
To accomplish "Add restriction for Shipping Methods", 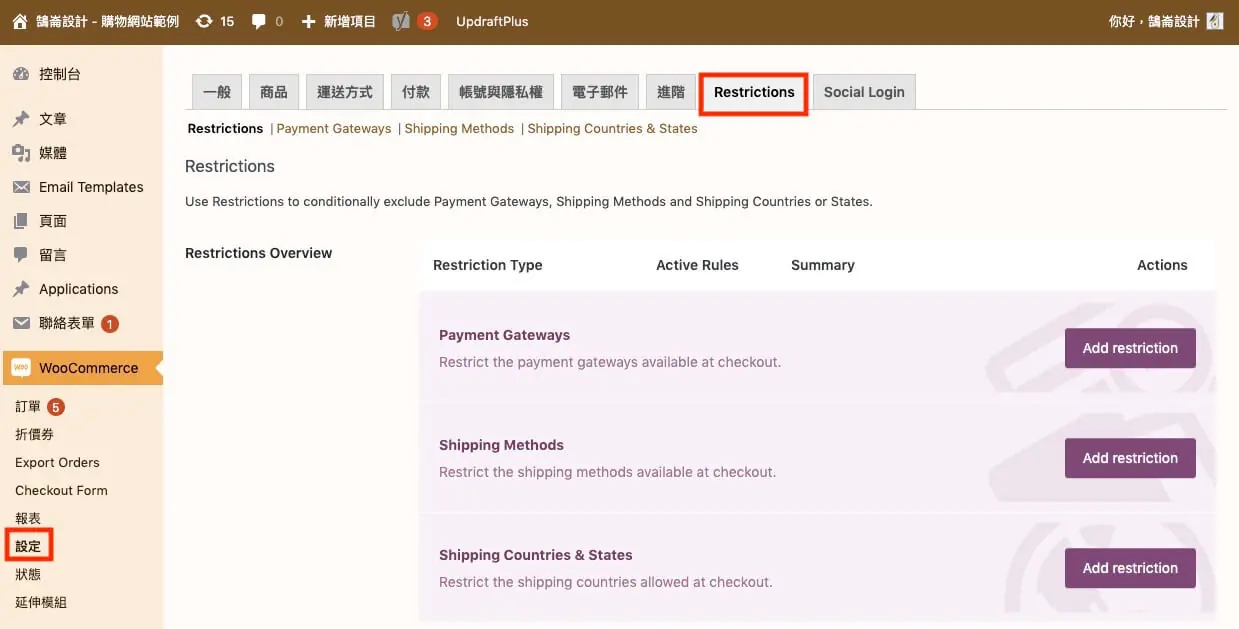I will point(1130,458).
